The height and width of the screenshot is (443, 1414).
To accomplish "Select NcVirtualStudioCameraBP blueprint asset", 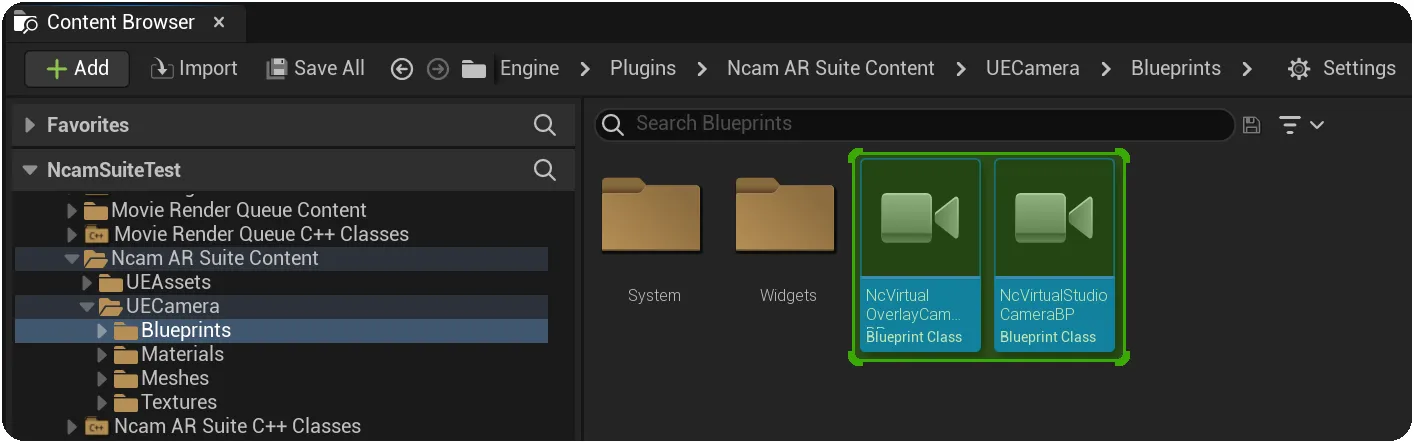I will 1054,254.
